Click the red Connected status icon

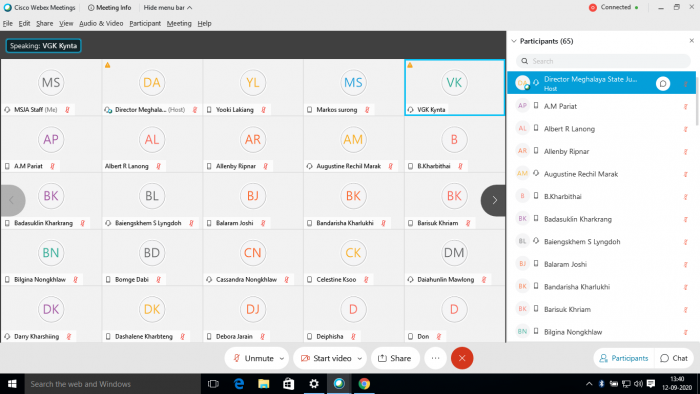click(593, 8)
